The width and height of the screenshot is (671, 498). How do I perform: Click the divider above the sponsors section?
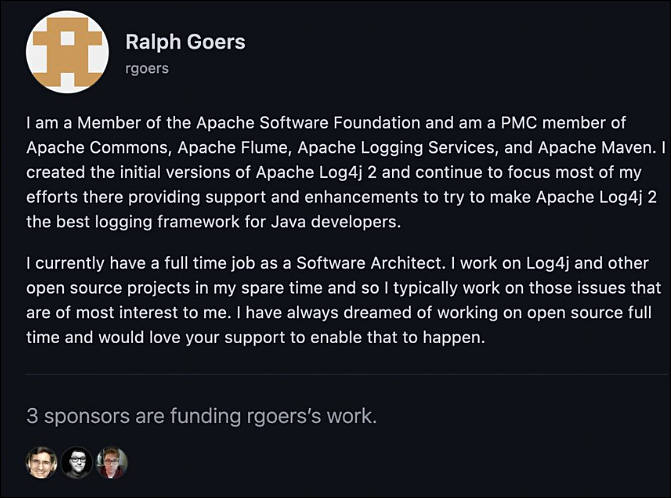tap(346, 374)
